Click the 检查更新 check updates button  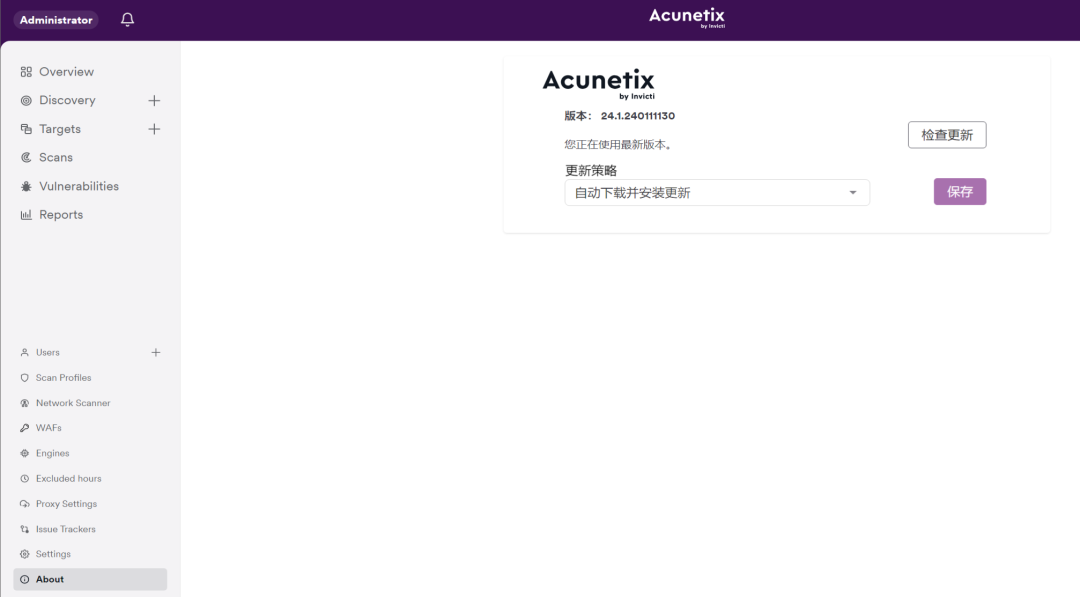coord(947,135)
